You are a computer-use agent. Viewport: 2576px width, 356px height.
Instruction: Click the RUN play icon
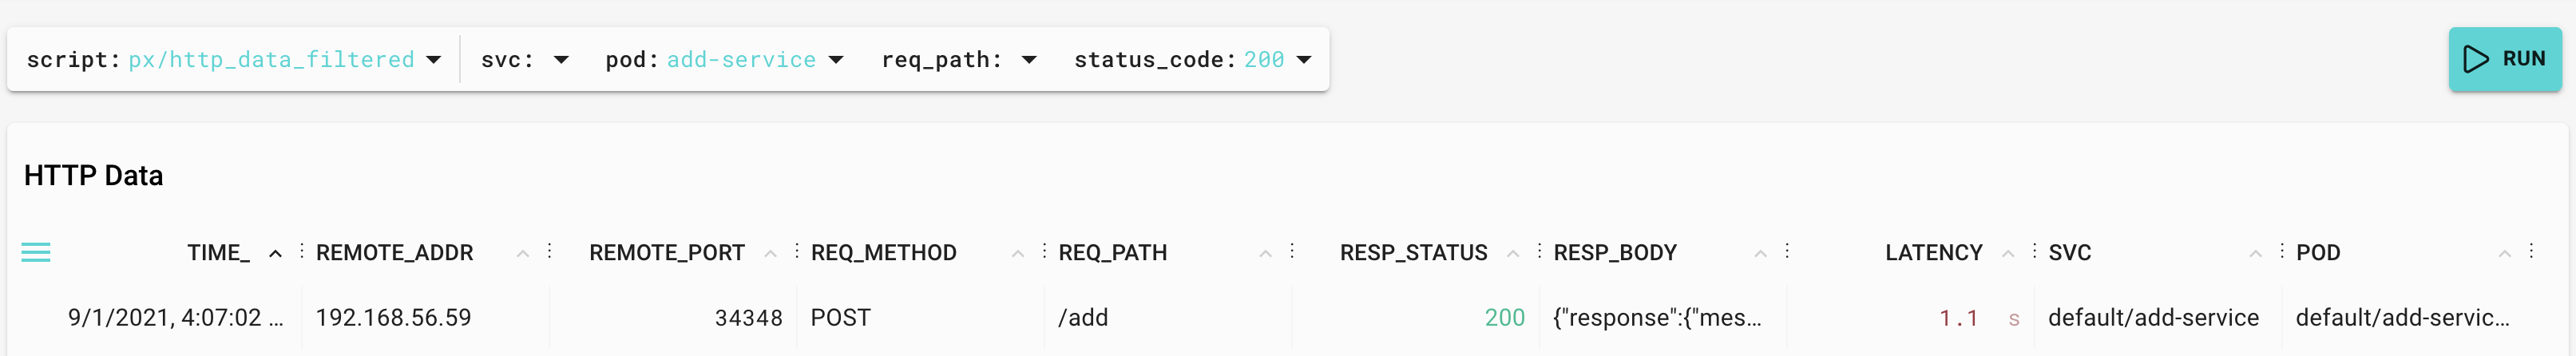[x=2476, y=59]
